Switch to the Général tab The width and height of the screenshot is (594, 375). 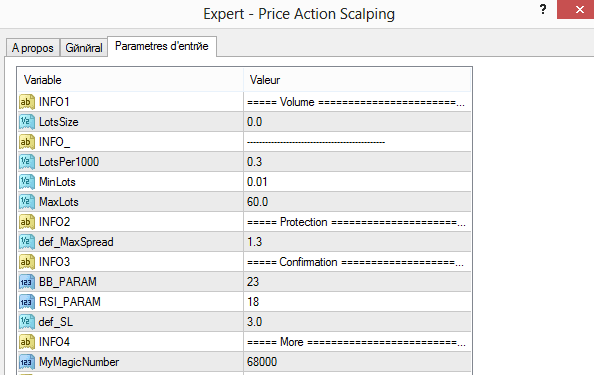84,48
